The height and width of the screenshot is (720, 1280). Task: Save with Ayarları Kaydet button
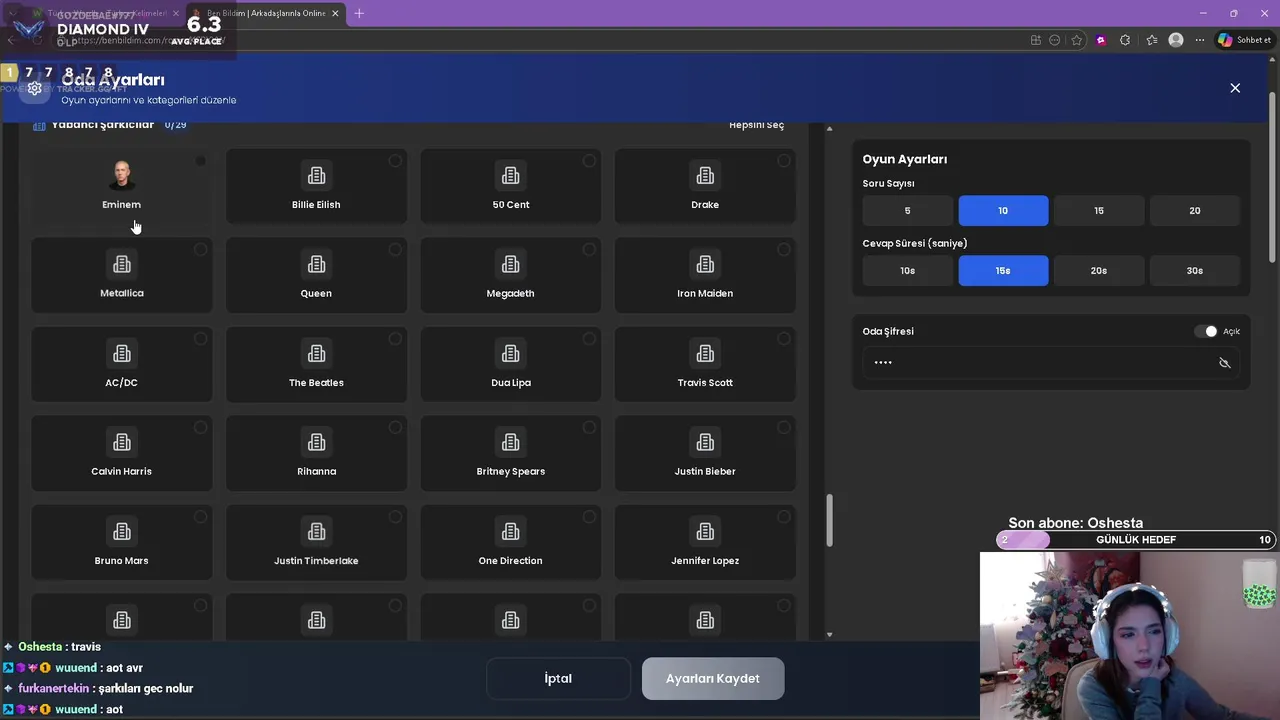[713, 678]
